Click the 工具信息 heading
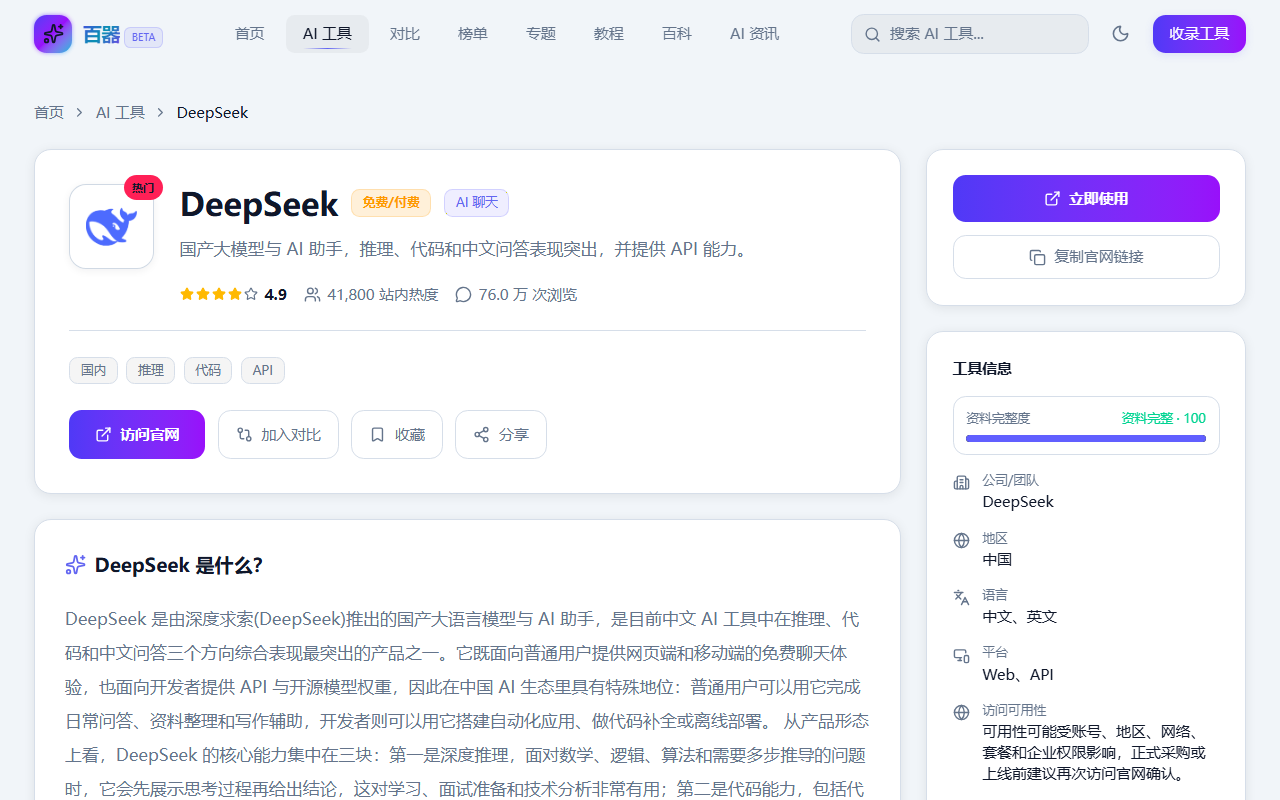This screenshot has width=1280, height=800. [x=982, y=369]
